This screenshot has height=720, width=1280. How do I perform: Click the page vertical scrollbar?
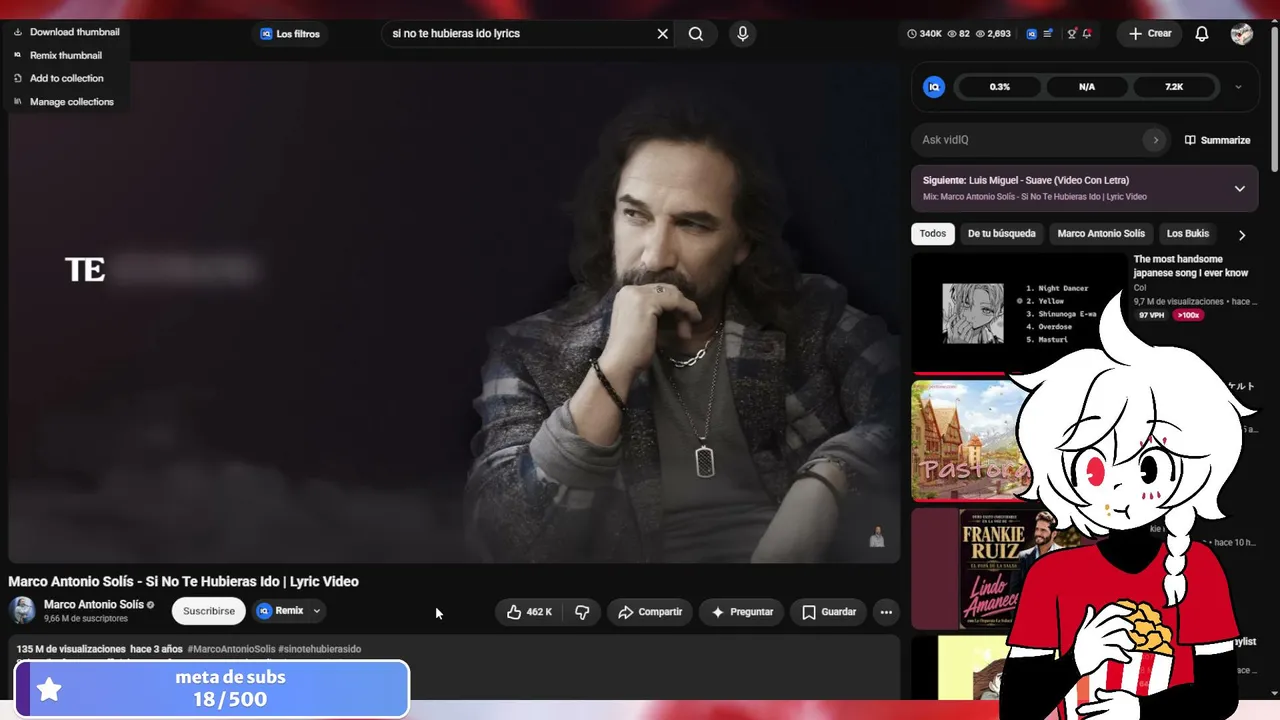[1274, 100]
